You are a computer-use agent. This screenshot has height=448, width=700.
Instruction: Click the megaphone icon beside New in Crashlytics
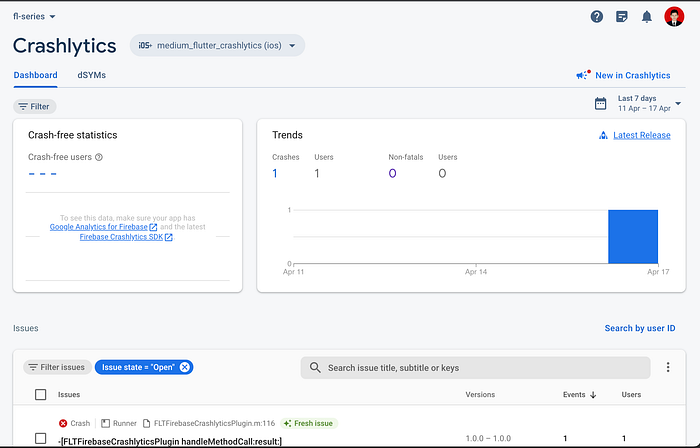pyautogui.click(x=583, y=75)
